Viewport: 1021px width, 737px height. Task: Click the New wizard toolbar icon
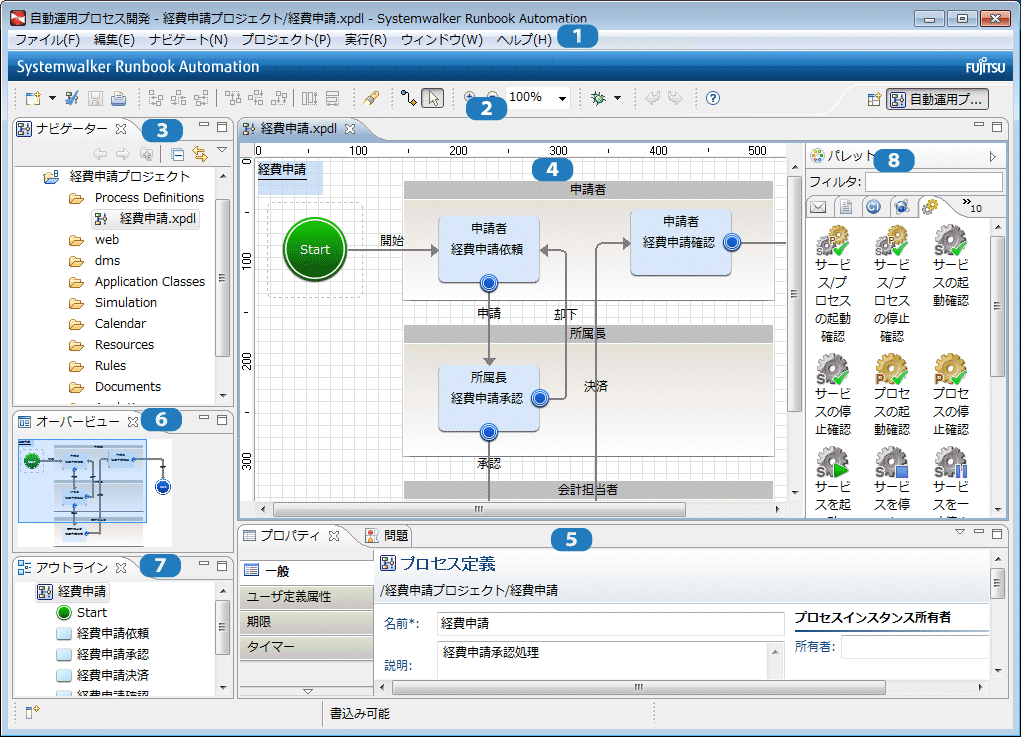point(33,98)
